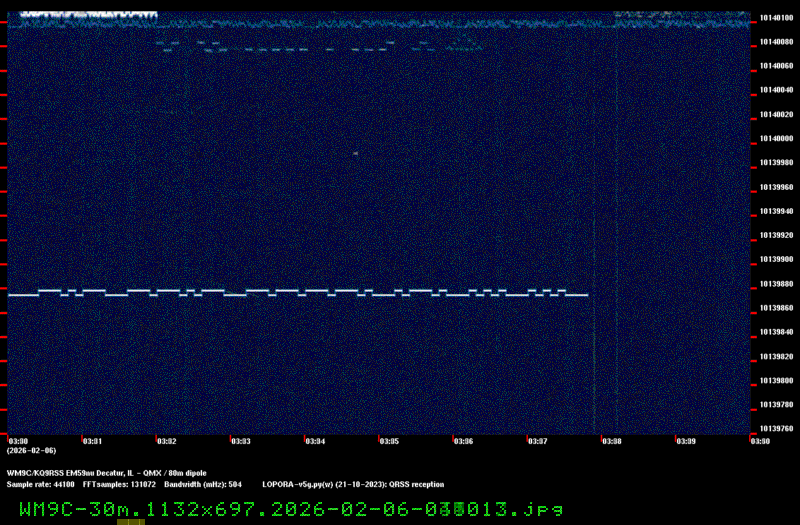Click the 10139860 frequency scale label
Viewport: 800px width, 525px height.
coord(776,308)
